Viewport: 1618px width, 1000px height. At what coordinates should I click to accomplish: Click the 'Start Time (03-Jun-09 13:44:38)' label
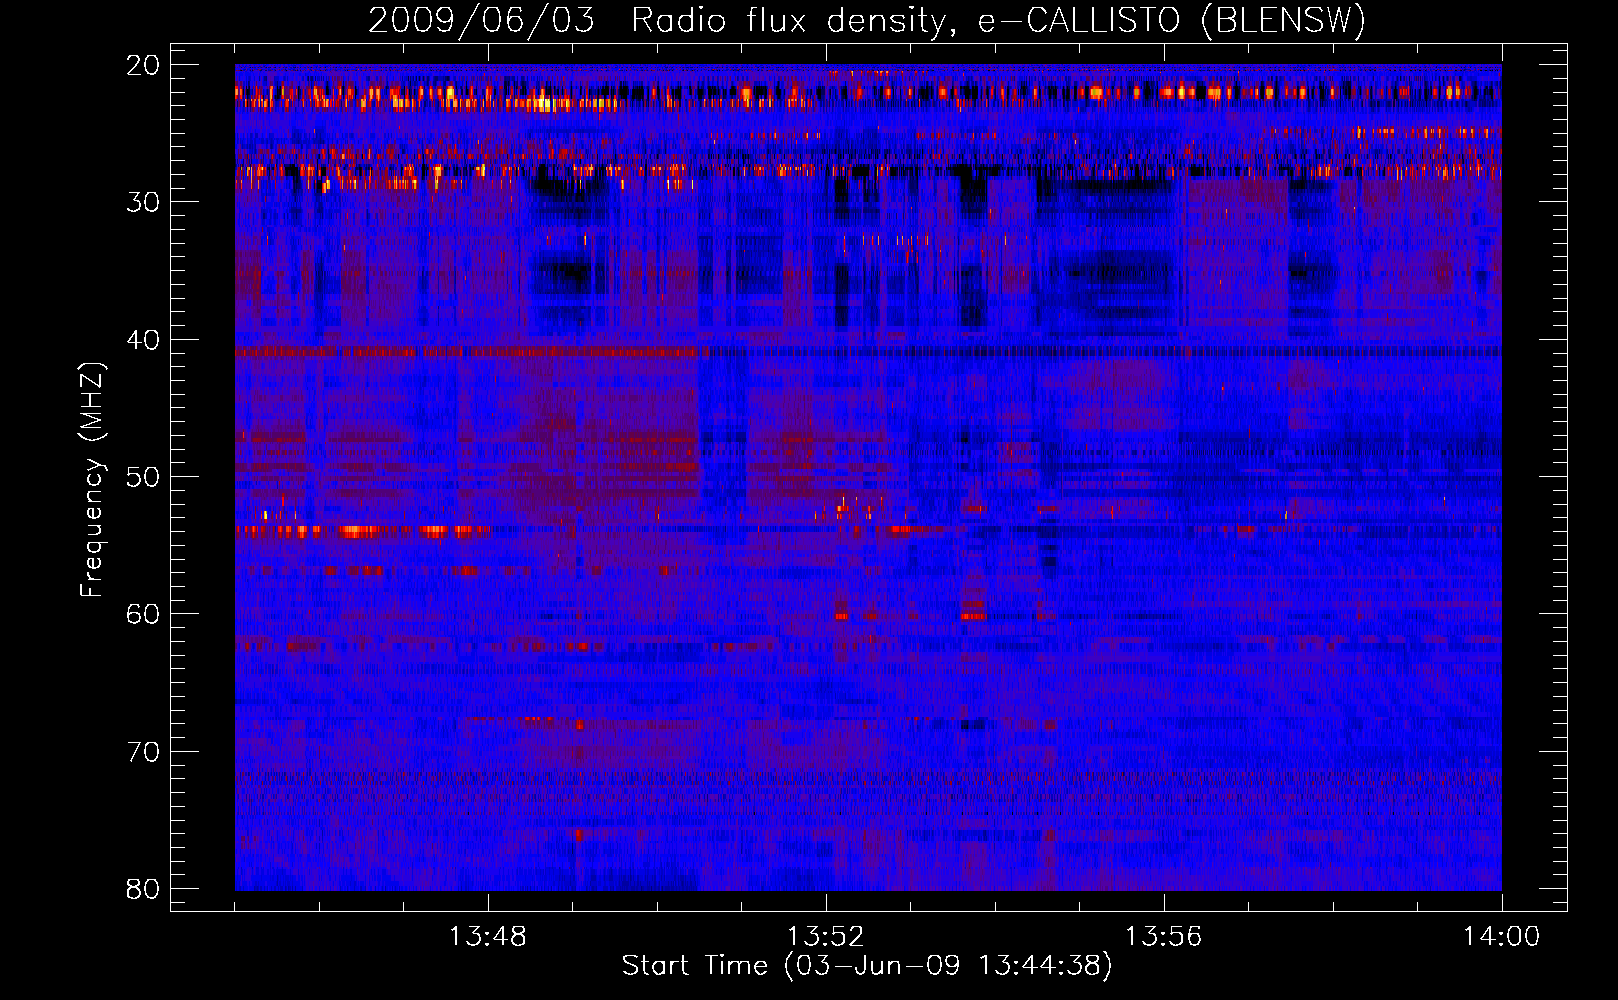tap(867, 966)
